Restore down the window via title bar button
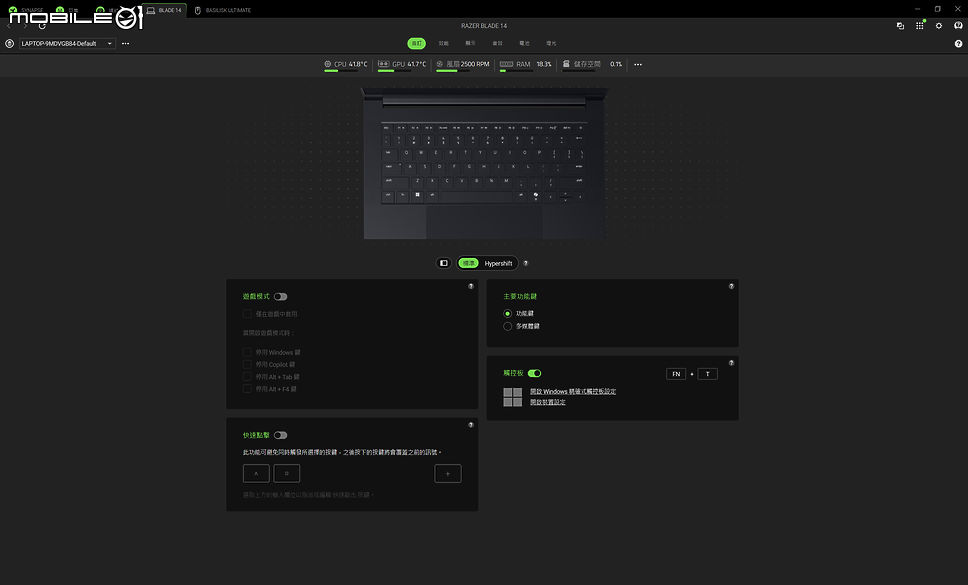Image resolution: width=968 pixels, height=585 pixels. tap(938, 9)
